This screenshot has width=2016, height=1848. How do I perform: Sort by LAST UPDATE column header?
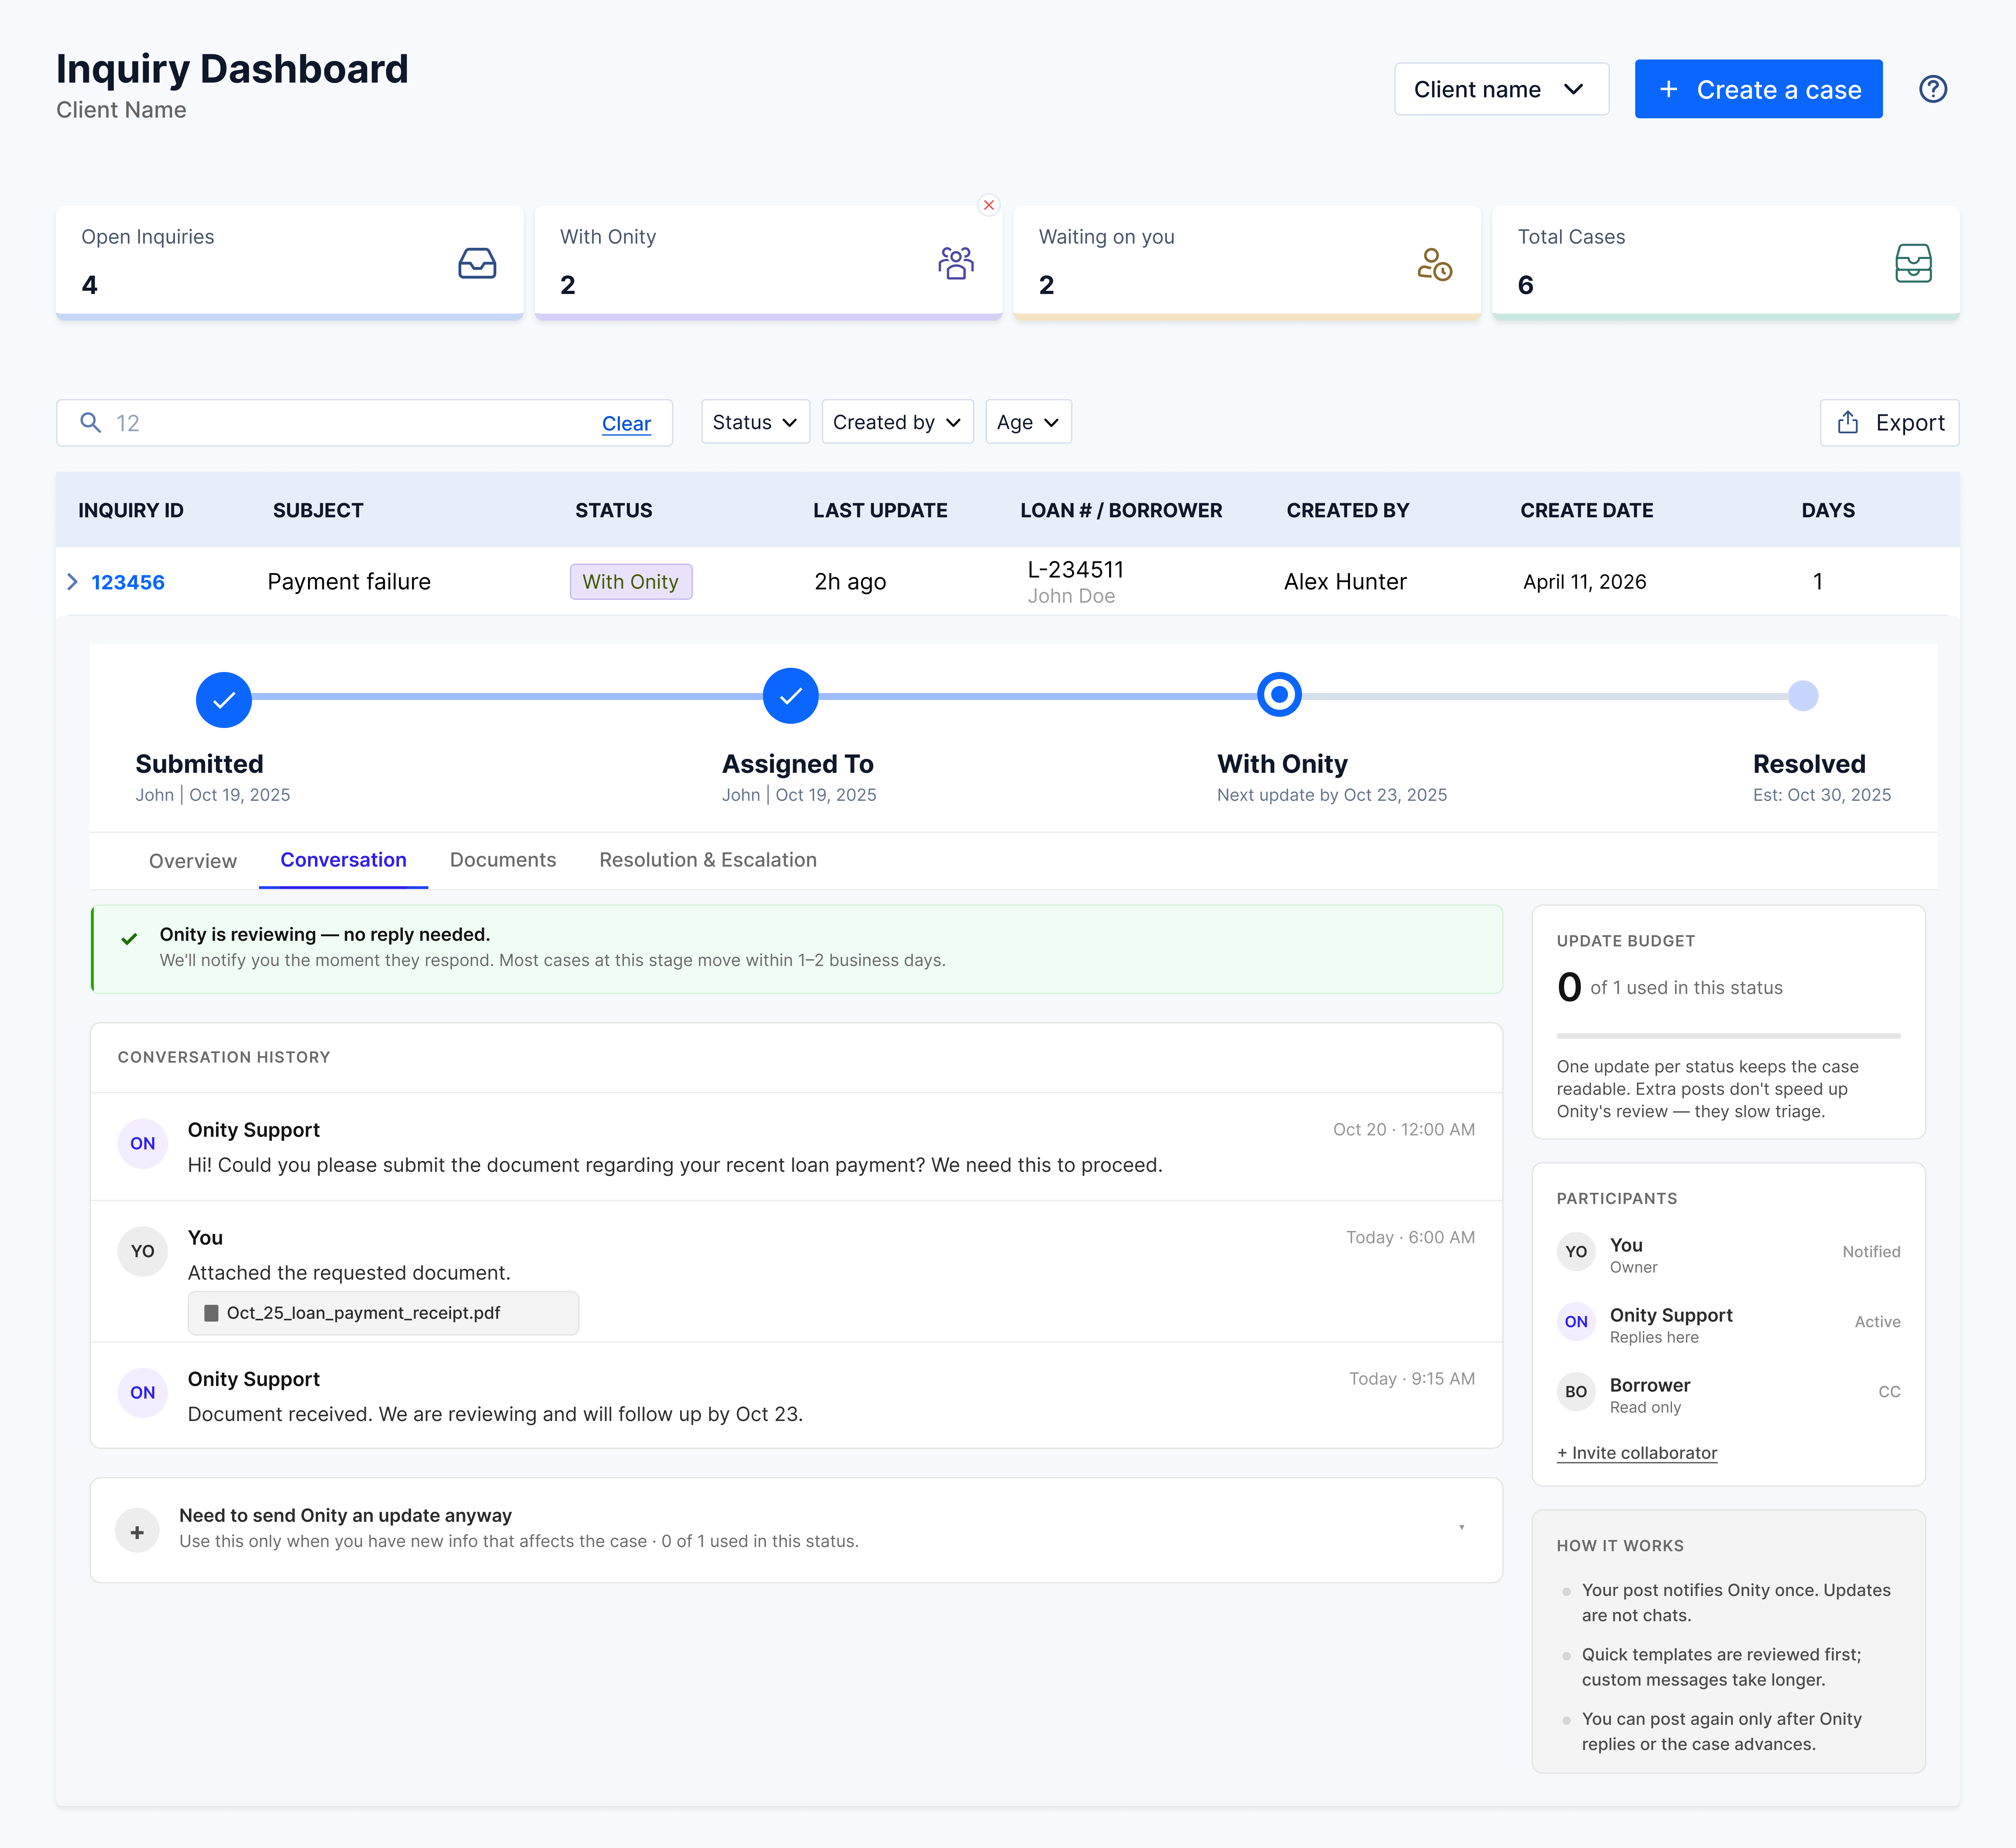[880, 510]
